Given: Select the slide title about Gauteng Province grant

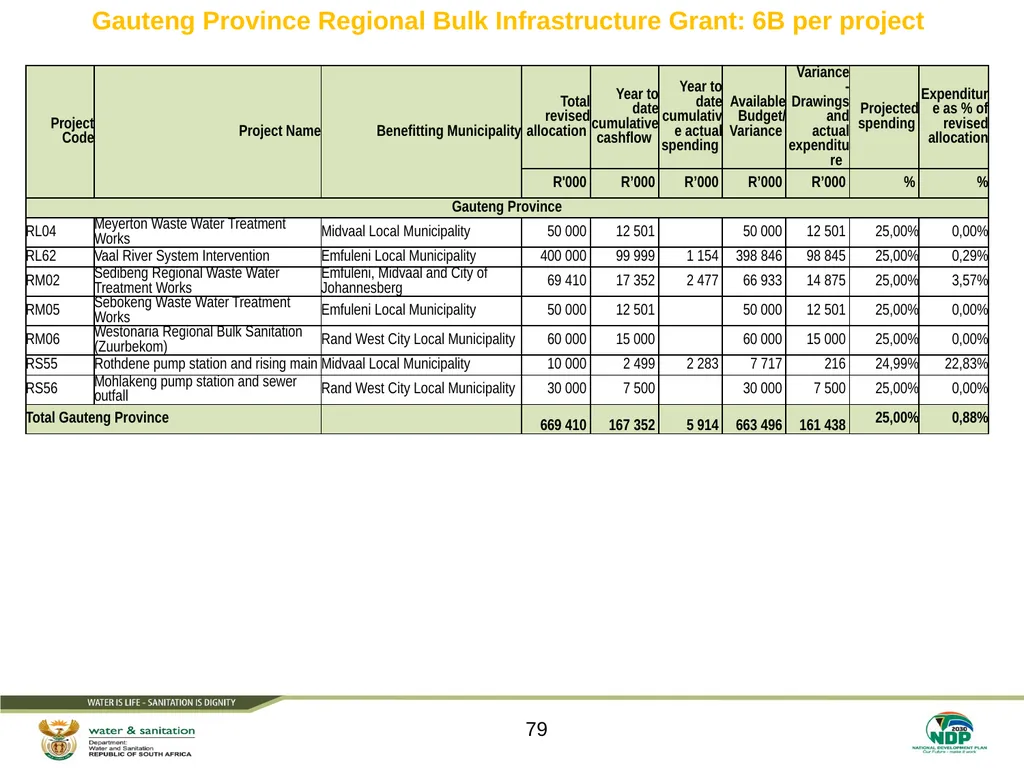Looking at the screenshot, I should (507, 21).
